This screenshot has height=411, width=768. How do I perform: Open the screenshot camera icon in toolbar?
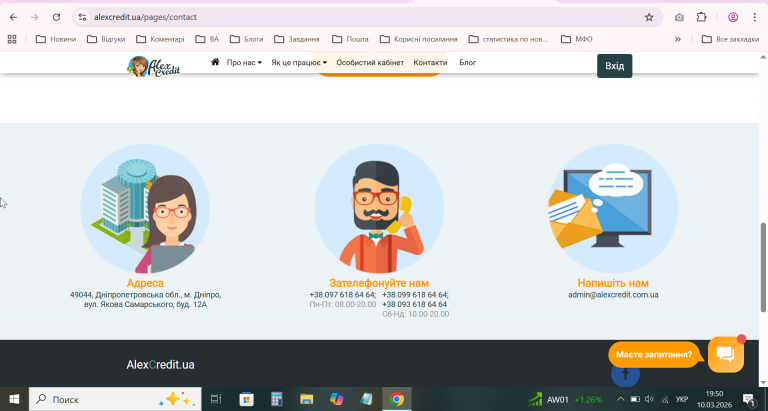click(x=679, y=17)
